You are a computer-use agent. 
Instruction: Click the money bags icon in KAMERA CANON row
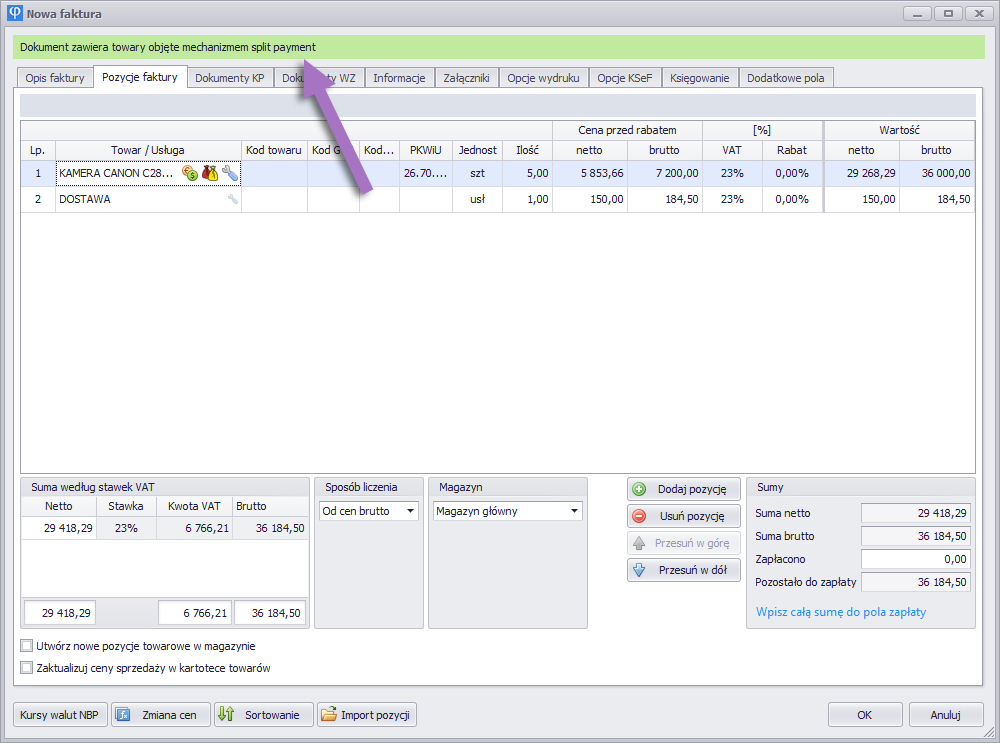(210, 173)
